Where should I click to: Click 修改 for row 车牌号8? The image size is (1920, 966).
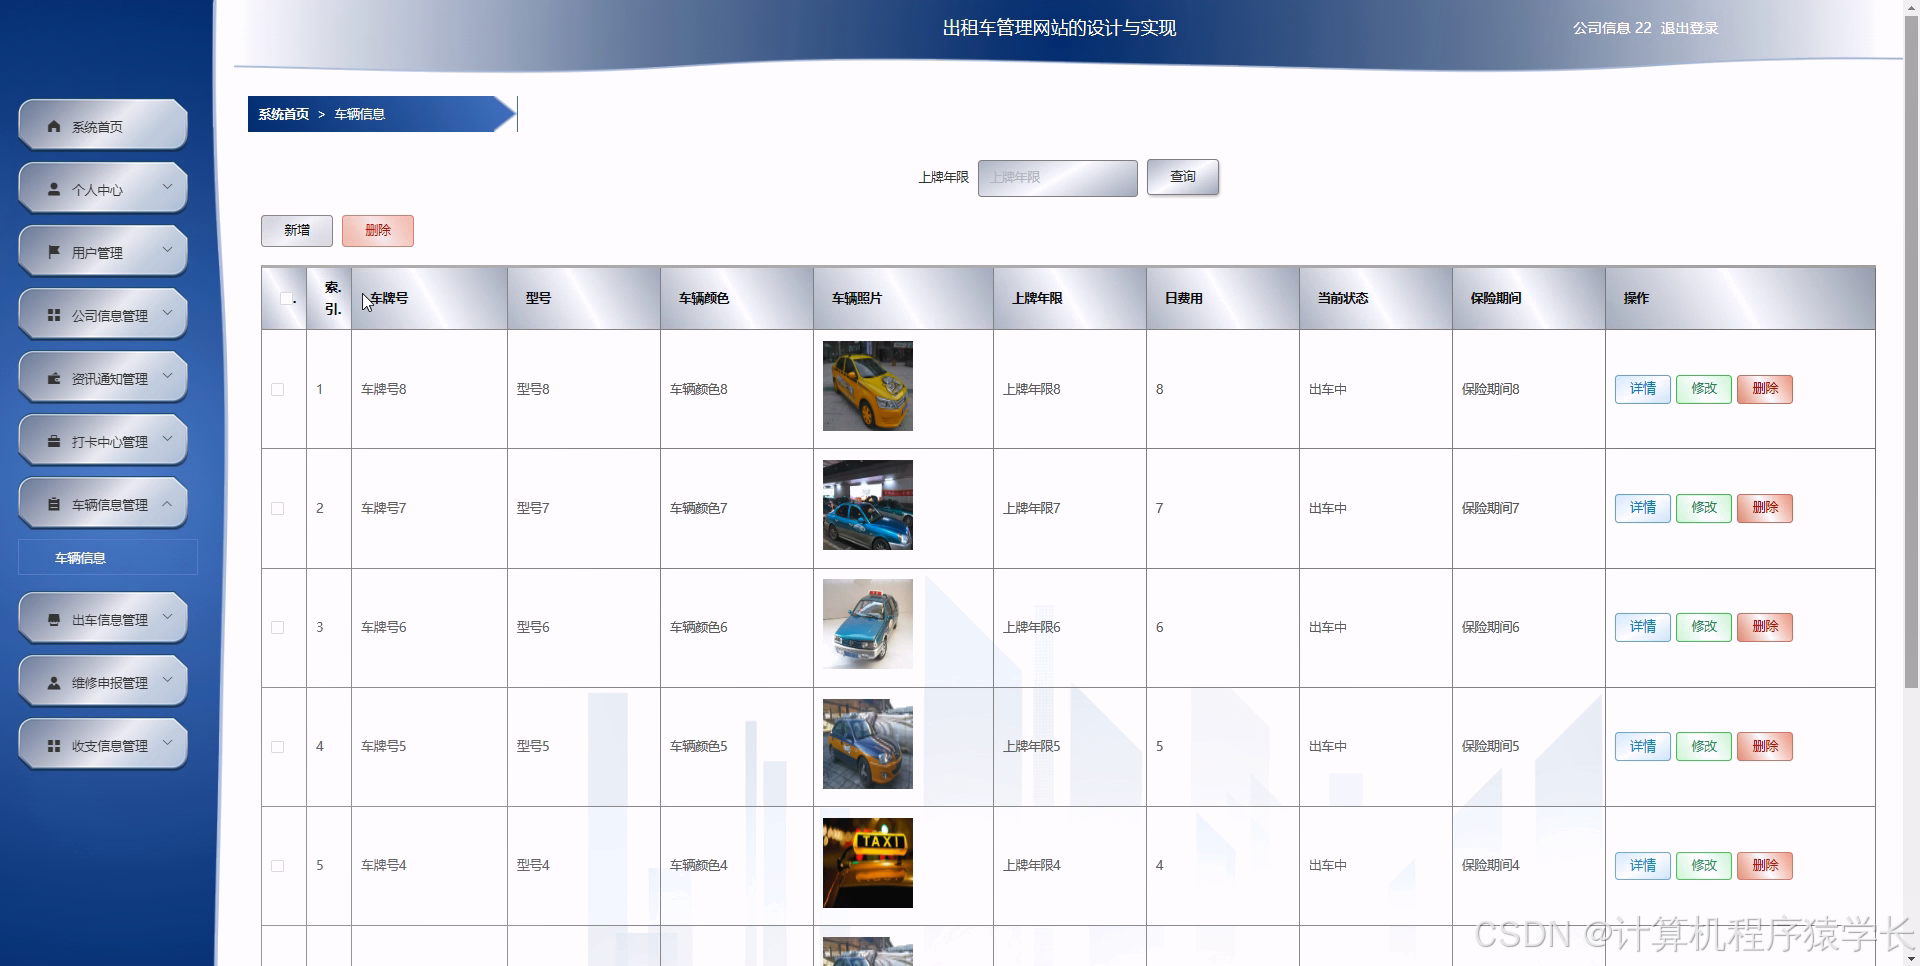point(1704,389)
